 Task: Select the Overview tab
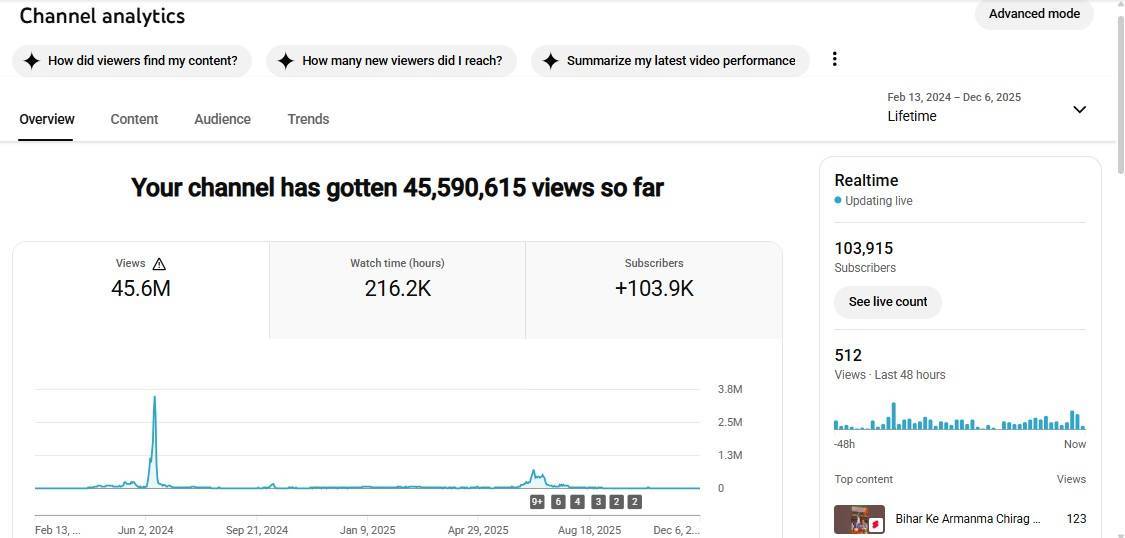(46, 119)
